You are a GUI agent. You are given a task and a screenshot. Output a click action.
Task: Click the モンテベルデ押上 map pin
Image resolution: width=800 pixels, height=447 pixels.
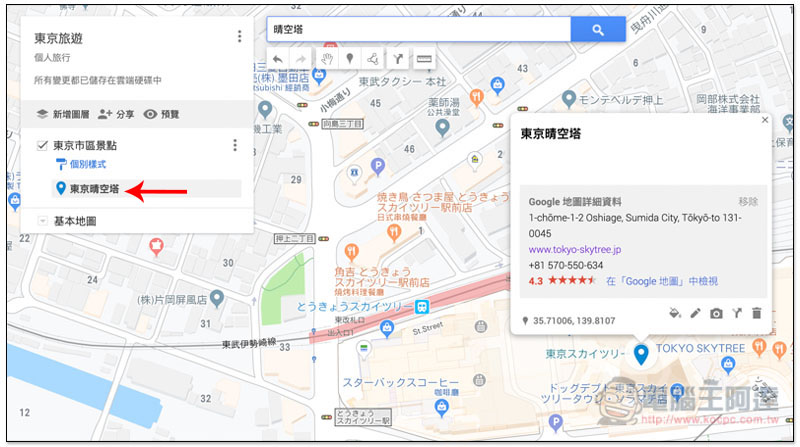coord(569,98)
